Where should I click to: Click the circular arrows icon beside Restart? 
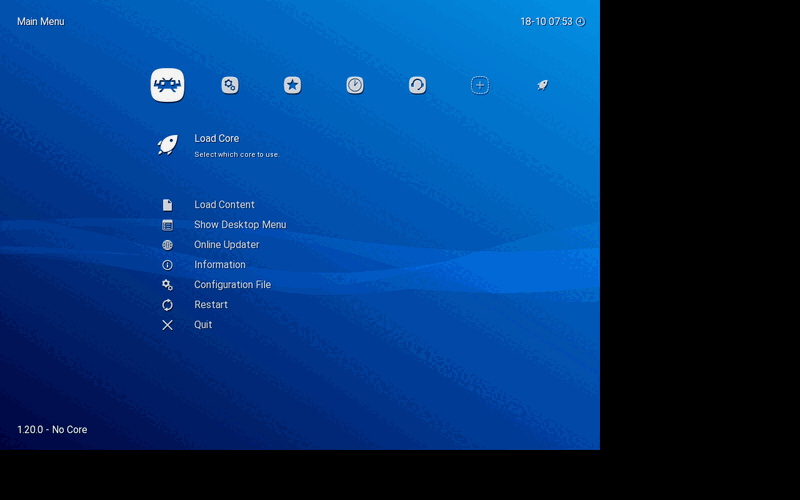pos(167,305)
